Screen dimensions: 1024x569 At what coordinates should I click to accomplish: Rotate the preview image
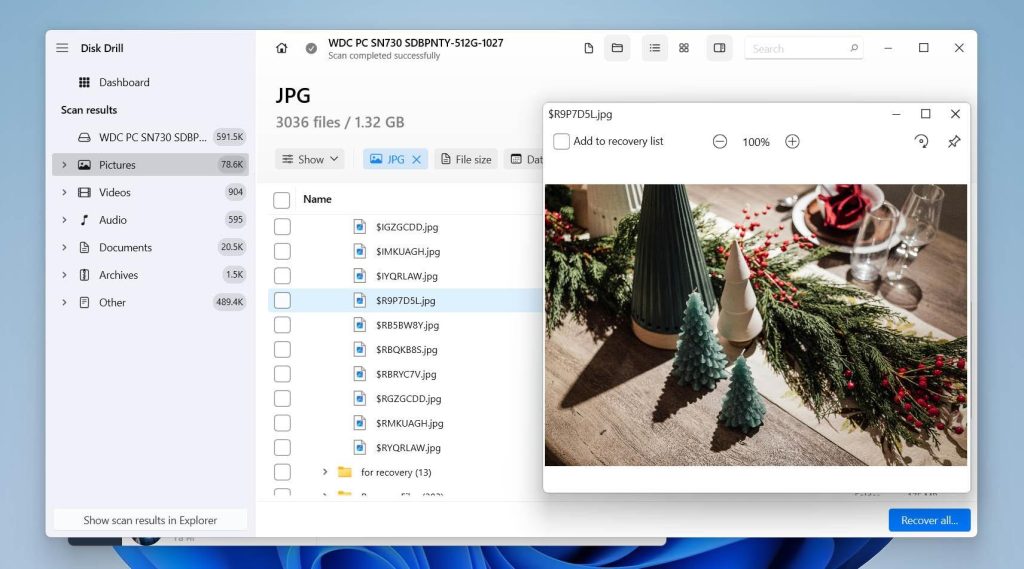coord(921,141)
